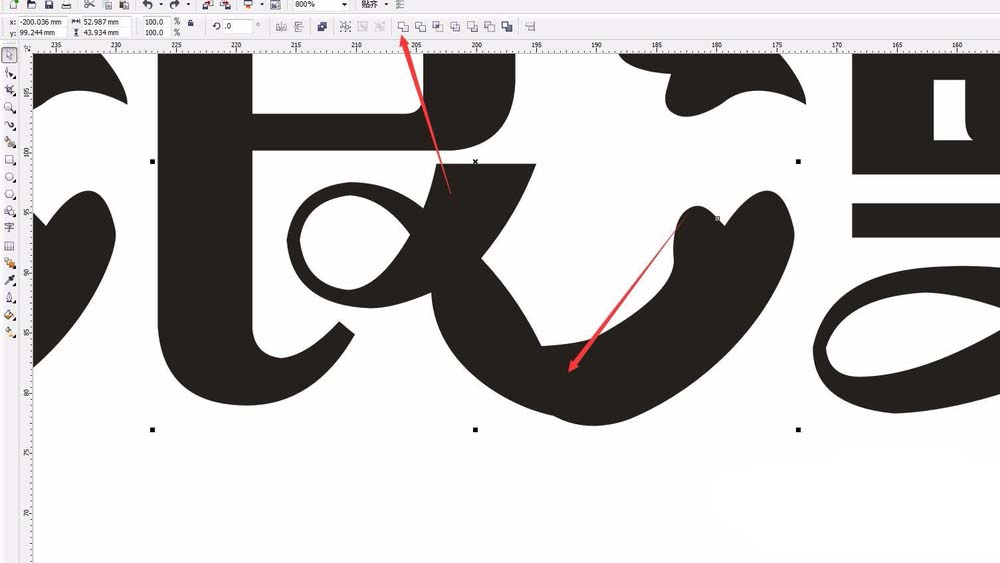Select the Pick tool in toolbox
The image size is (1000, 563).
click(9, 55)
